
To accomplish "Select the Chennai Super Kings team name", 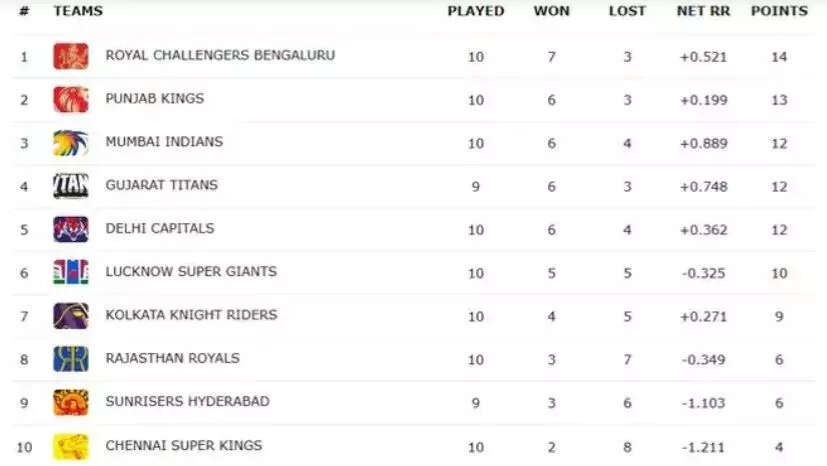I will [184, 445].
